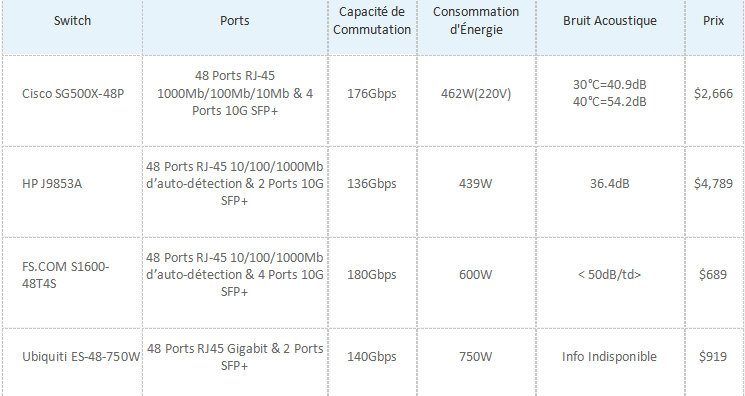
Task: Select the $689 price cell
Action: coord(713,275)
